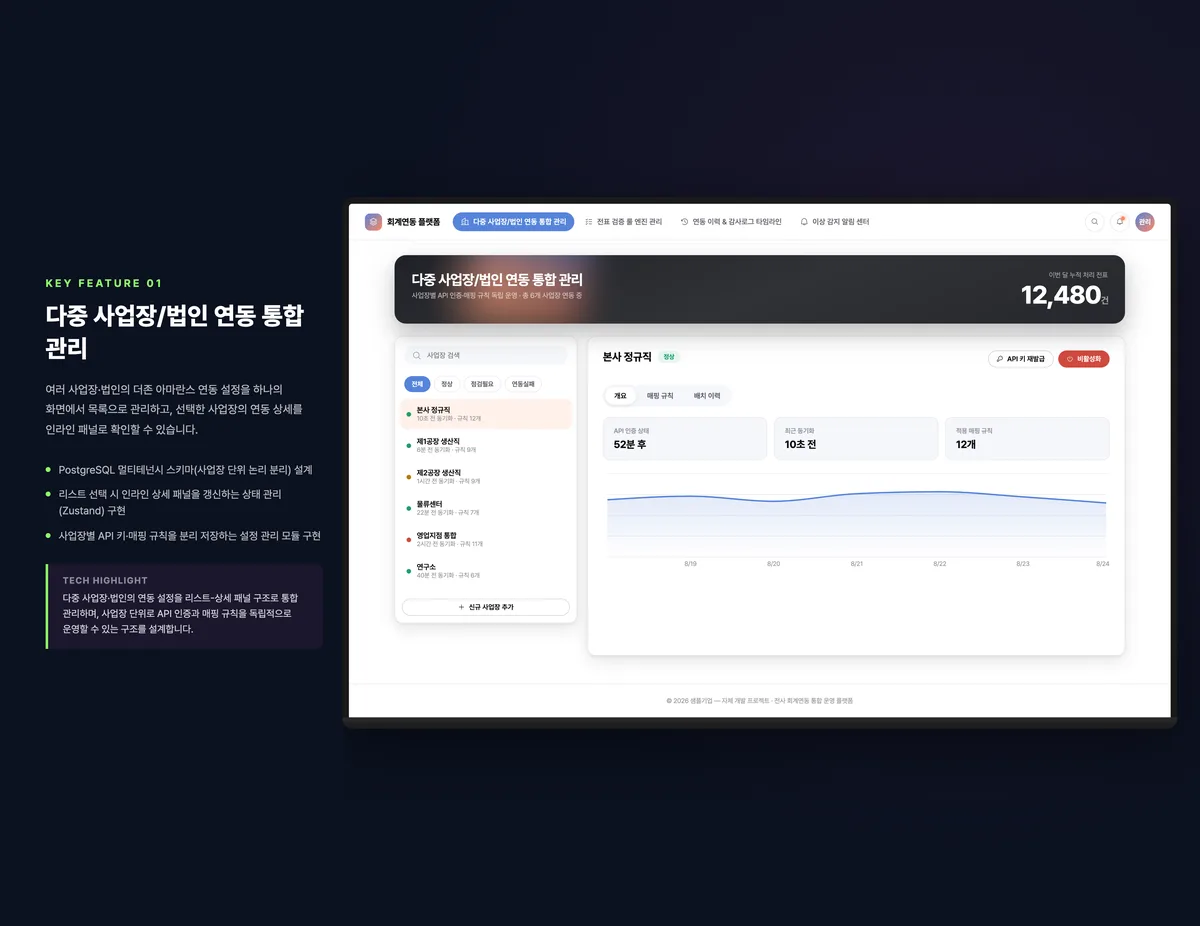The width and height of the screenshot is (1200, 926).
Task: Open 연동 이력 & 감사로그 타임라인 nav tab
Action: point(731,222)
